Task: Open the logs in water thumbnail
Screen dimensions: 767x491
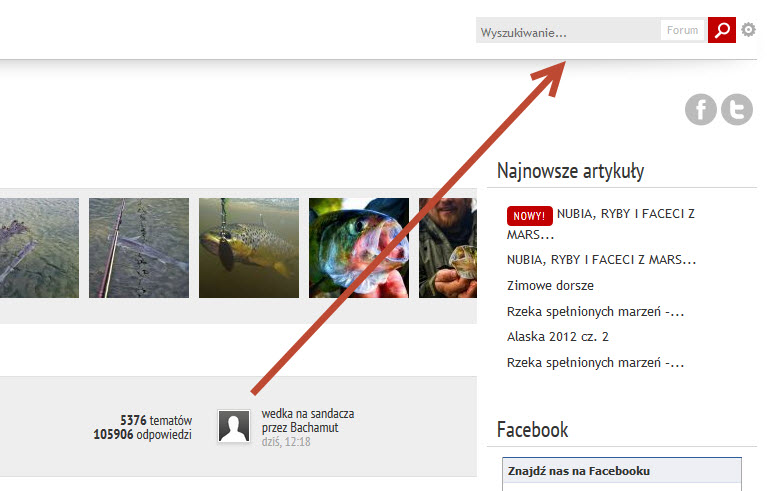Action: (39, 248)
